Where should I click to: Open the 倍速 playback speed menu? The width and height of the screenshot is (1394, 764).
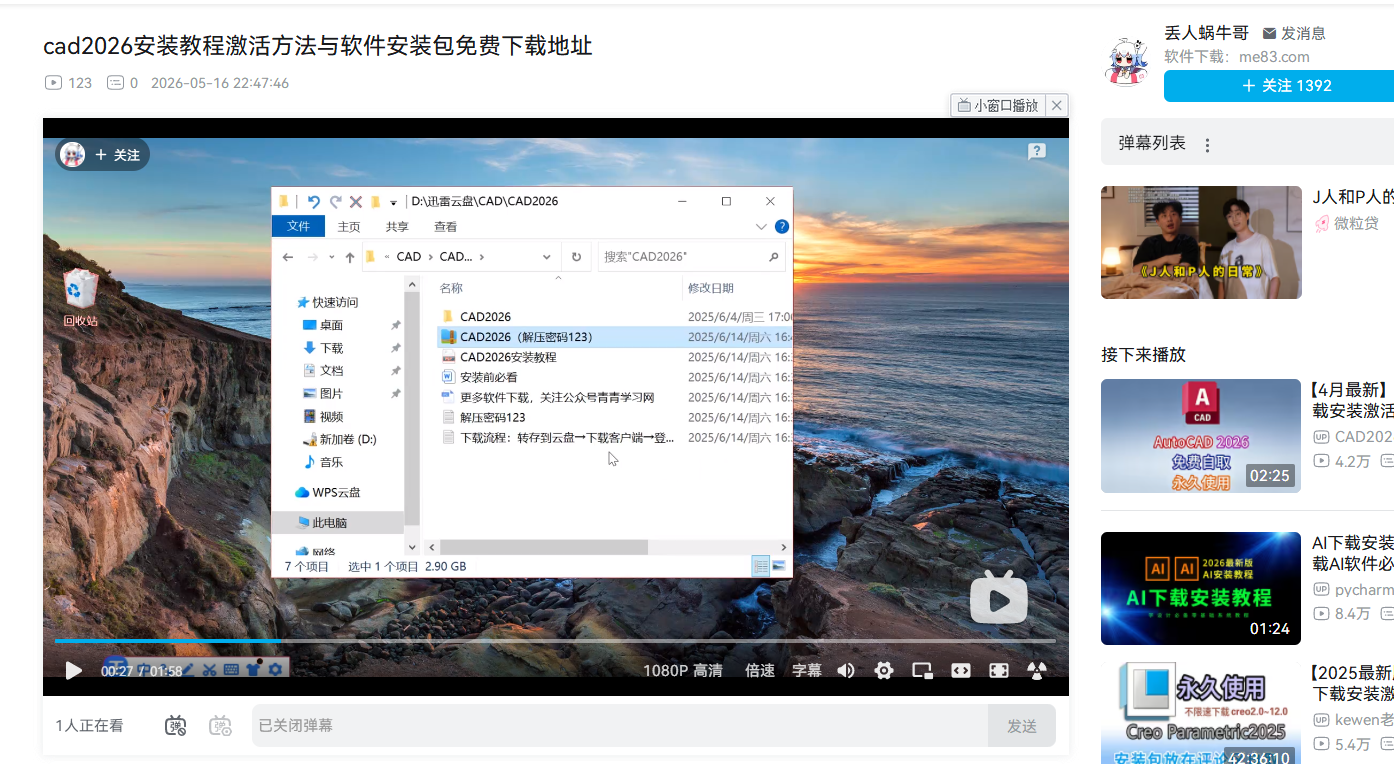point(760,670)
